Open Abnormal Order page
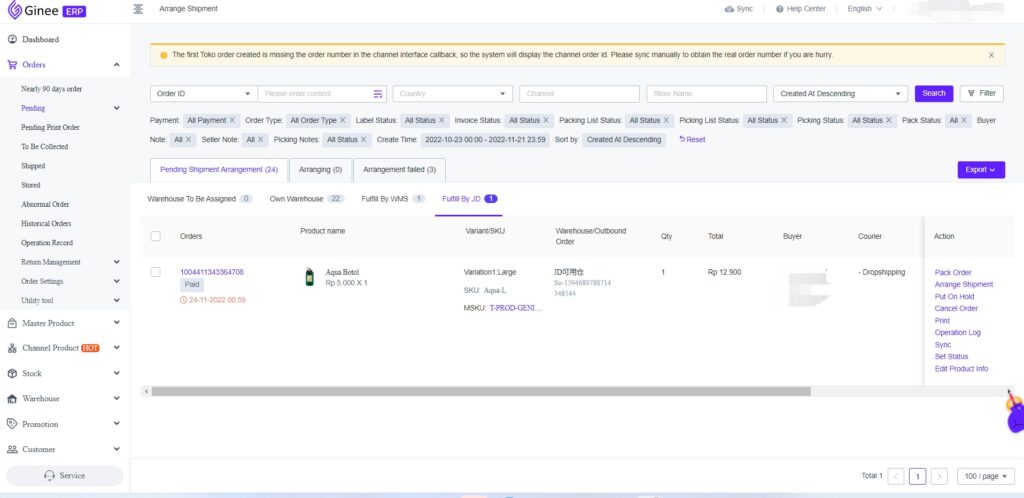 (45, 204)
